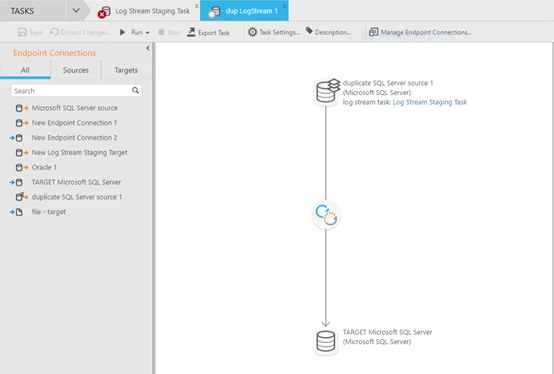Viewport: 554px width, 374px height.
Task: Select New Endpoint Connection 1
Action: (x=74, y=123)
